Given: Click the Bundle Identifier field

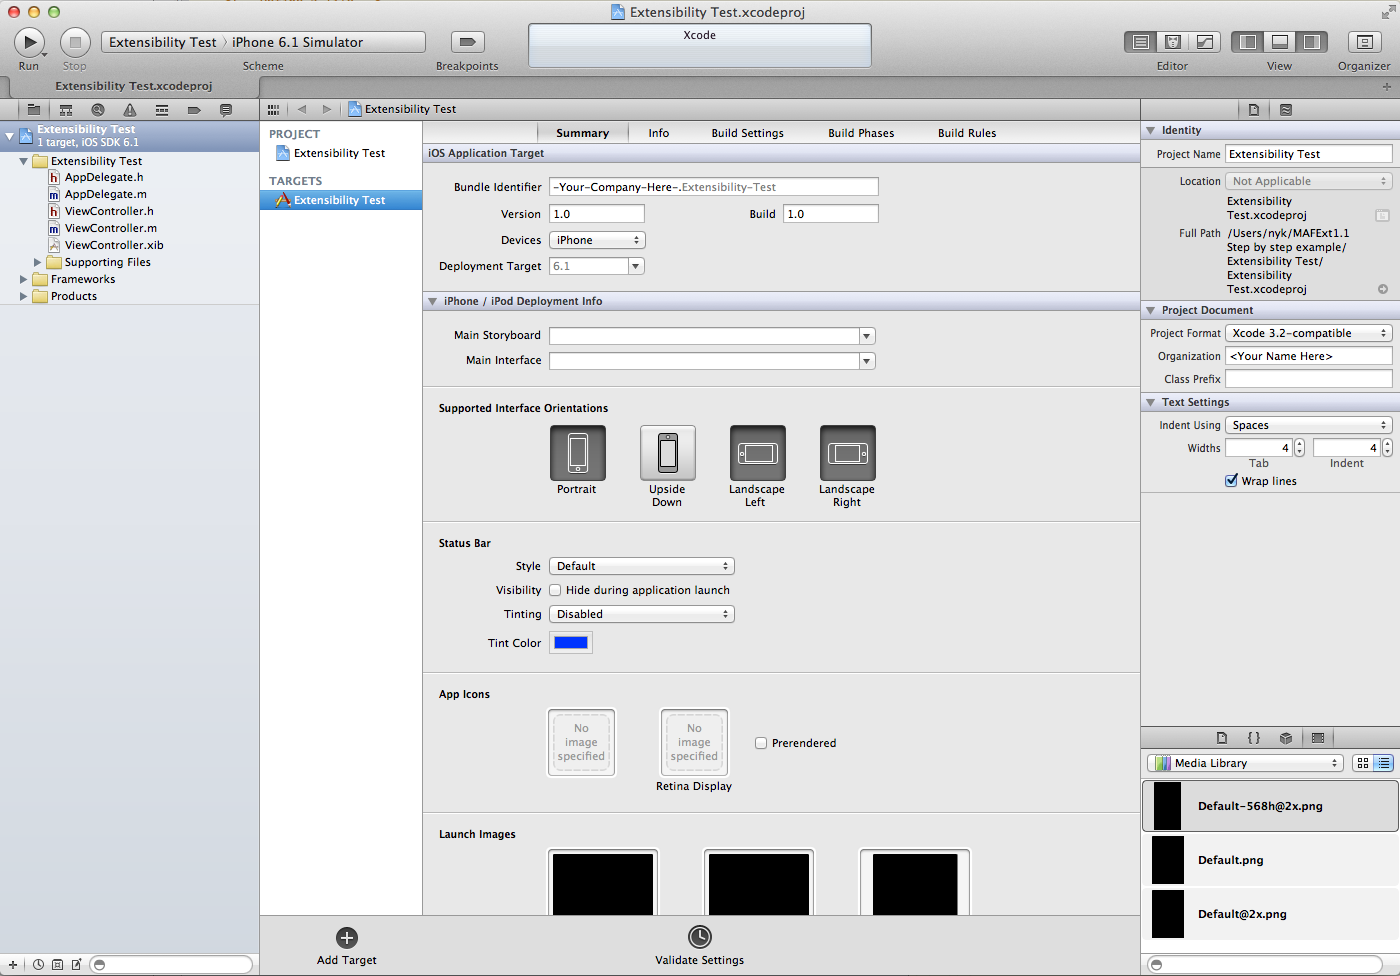Looking at the screenshot, I should pos(714,187).
